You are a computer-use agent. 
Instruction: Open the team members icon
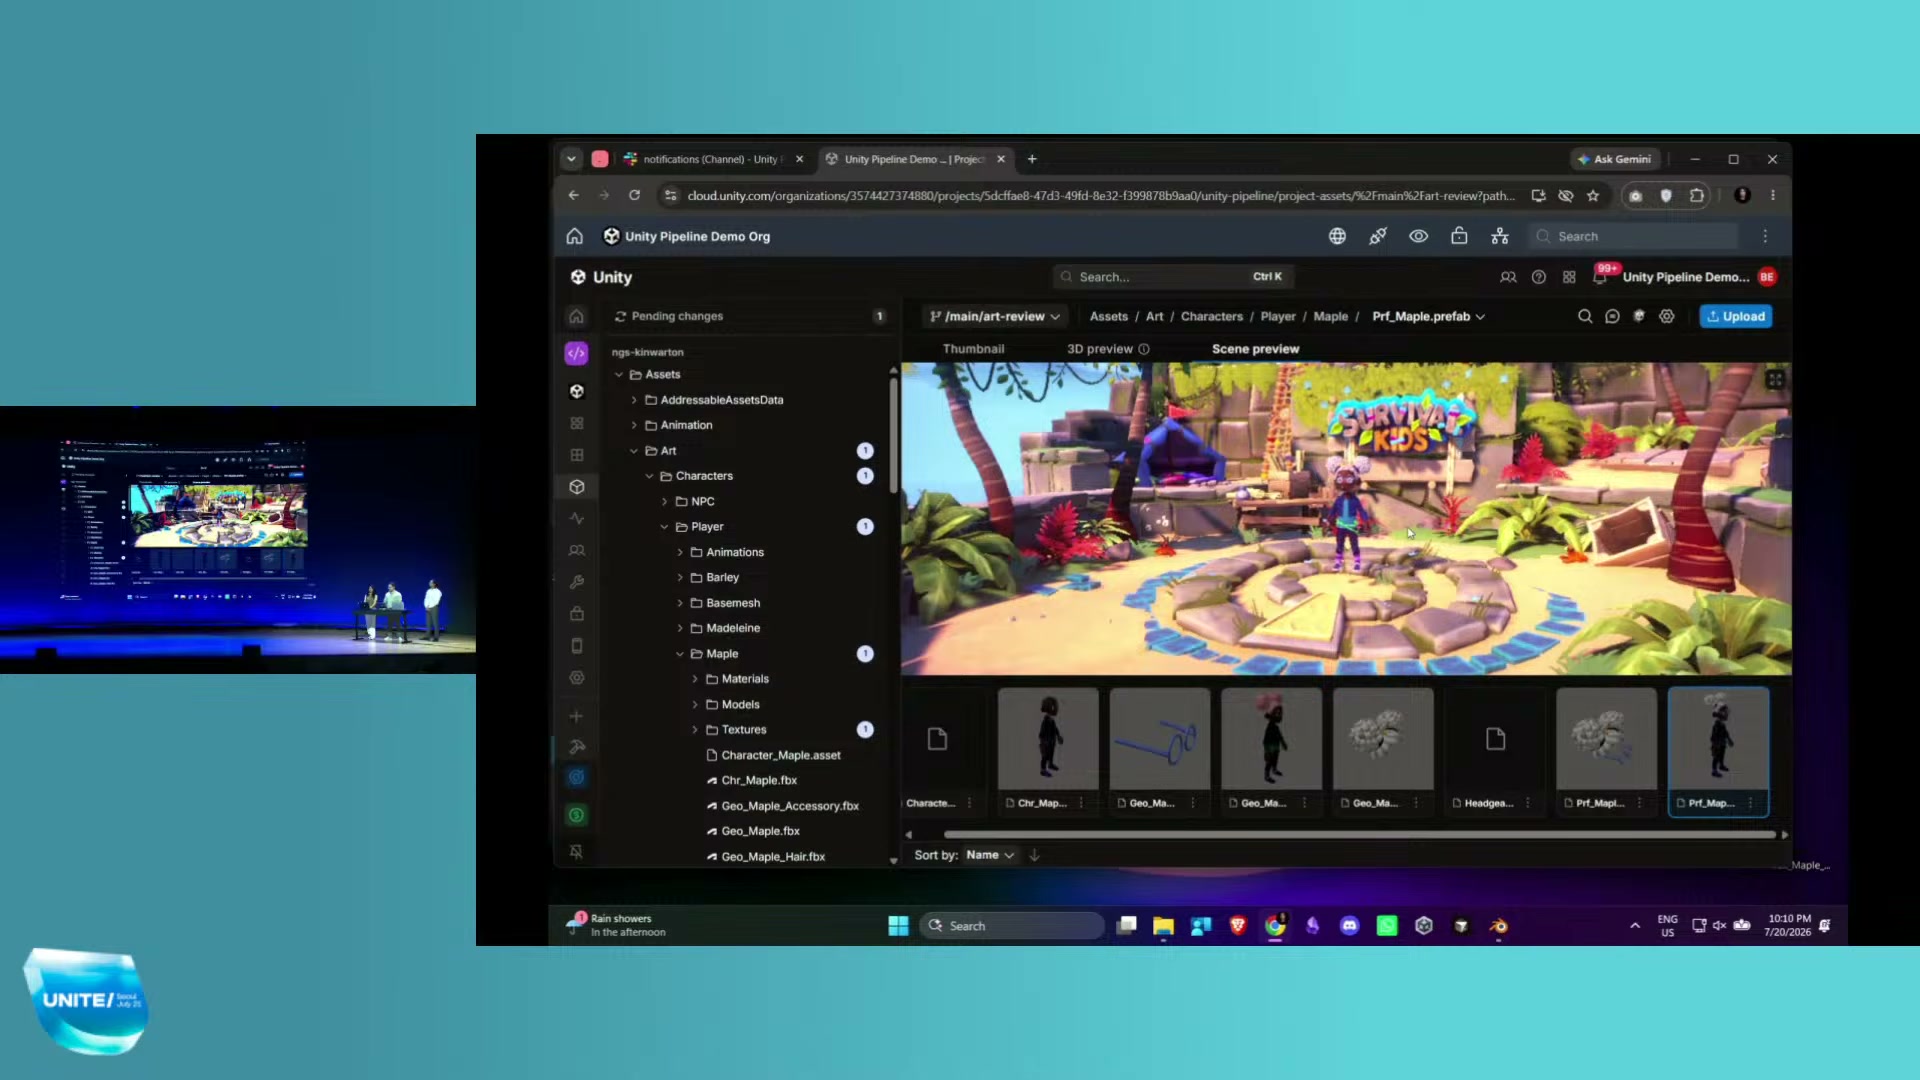[x=1508, y=277]
